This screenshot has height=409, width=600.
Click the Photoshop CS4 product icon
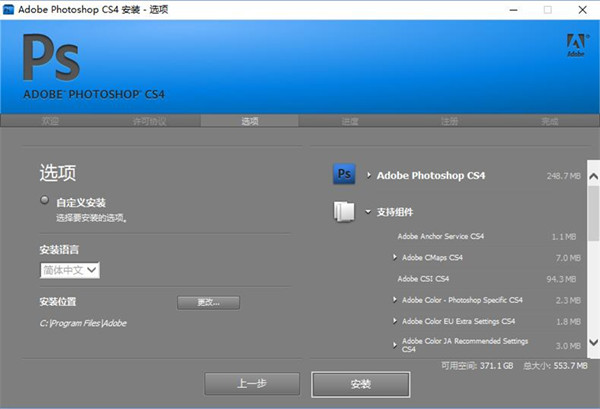click(x=343, y=174)
